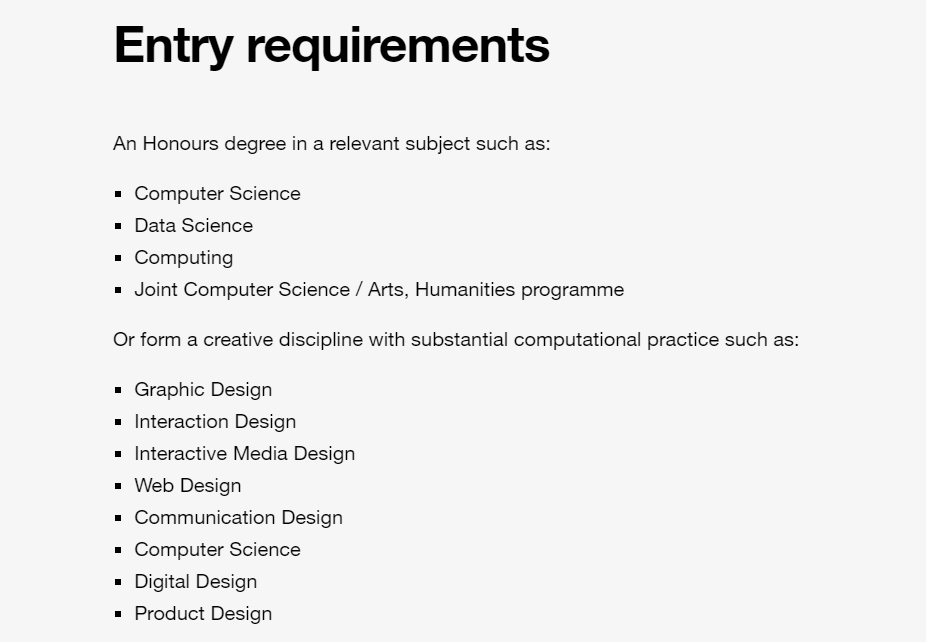926x642 pixels.
Task: Select the first Computer Science list item
Action: [x=217, y=194]
